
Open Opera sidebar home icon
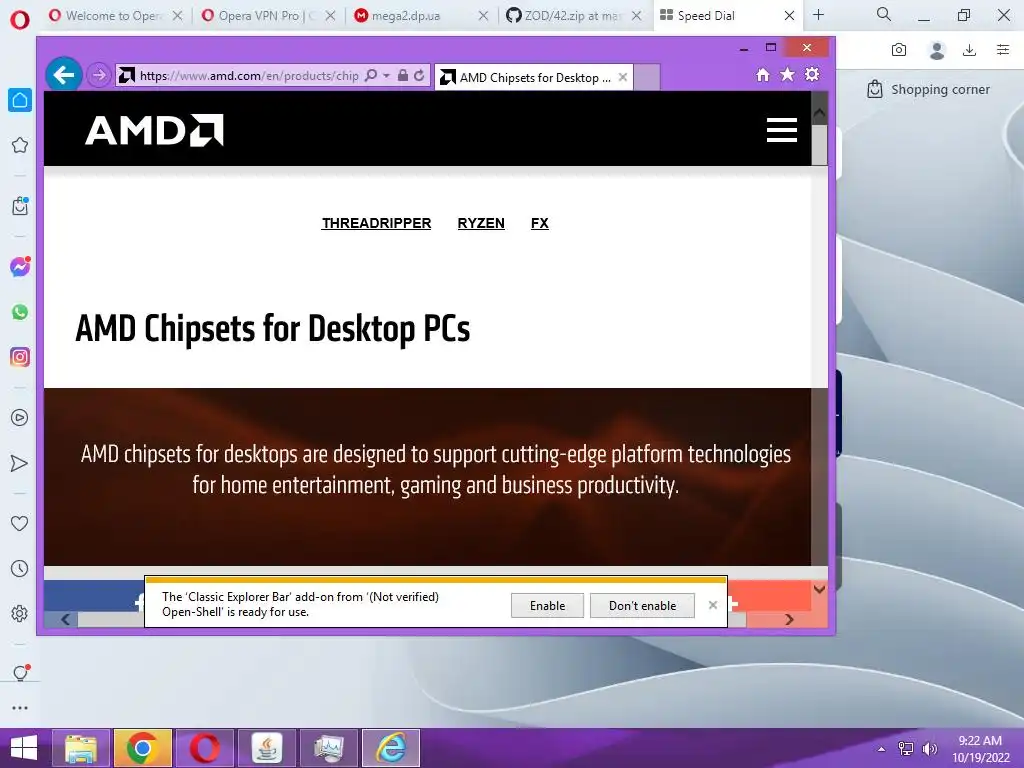coord(20,100)
